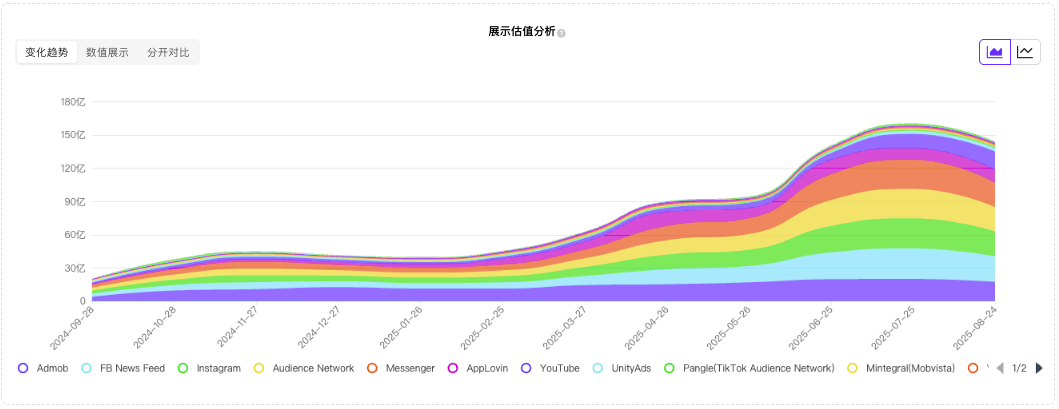
Task: Click the help icon beside 展示估值分析
Action: [562, 33]
